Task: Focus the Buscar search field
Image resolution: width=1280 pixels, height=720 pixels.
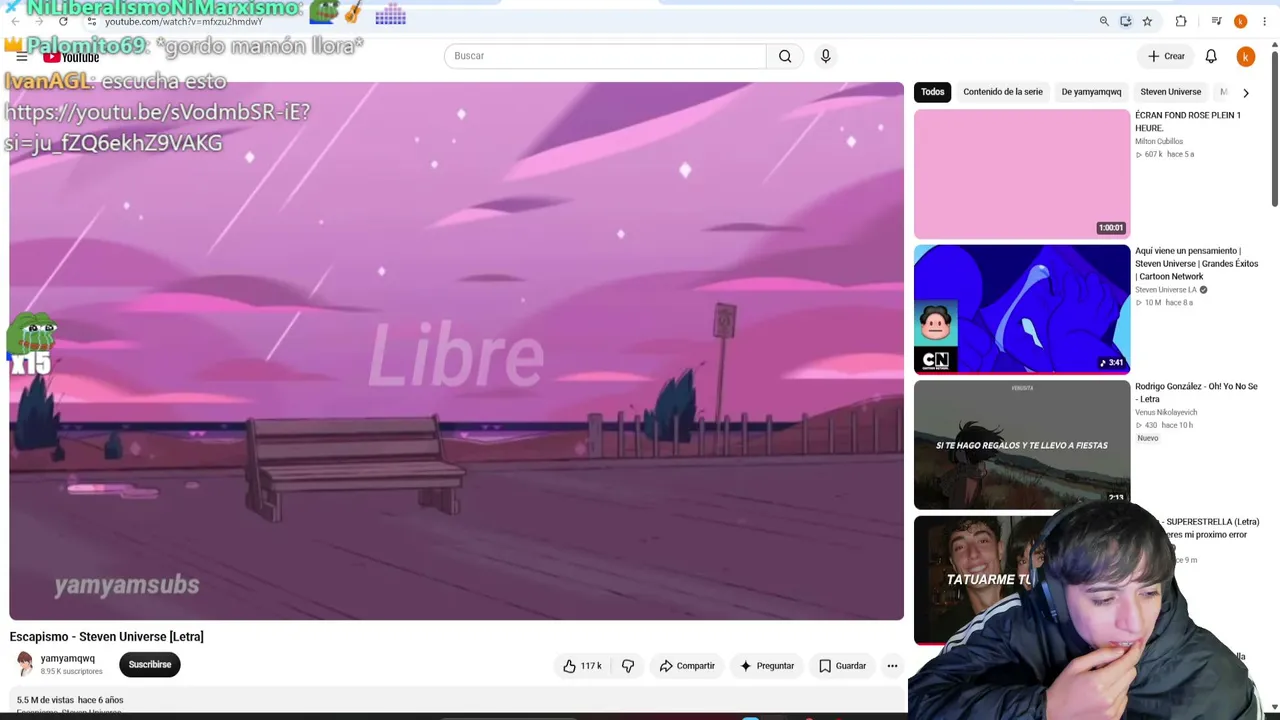Action: click(605, 56)
